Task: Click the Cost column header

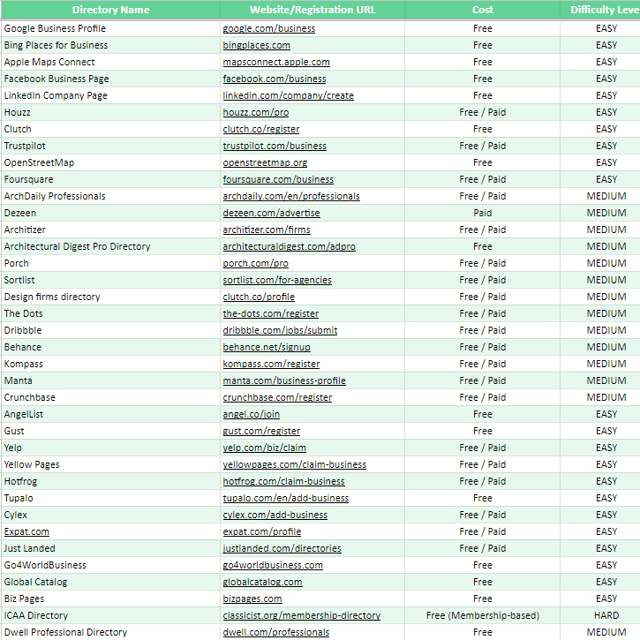Action: (482, 10)
